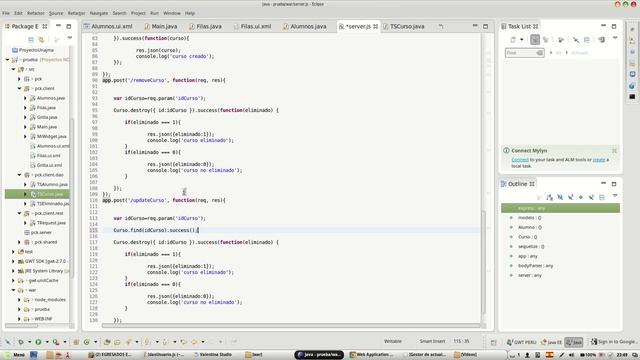The height and width of the screenshot is (360, 640).
Task: Click Synchronize Changed icon in Task List
Action: click(561, 40)
